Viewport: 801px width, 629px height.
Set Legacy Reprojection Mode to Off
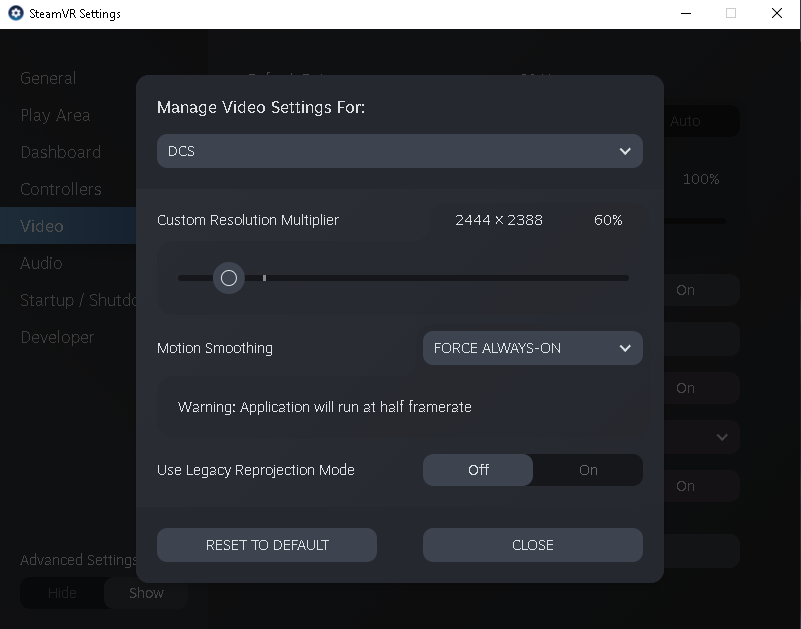point(478,470)
